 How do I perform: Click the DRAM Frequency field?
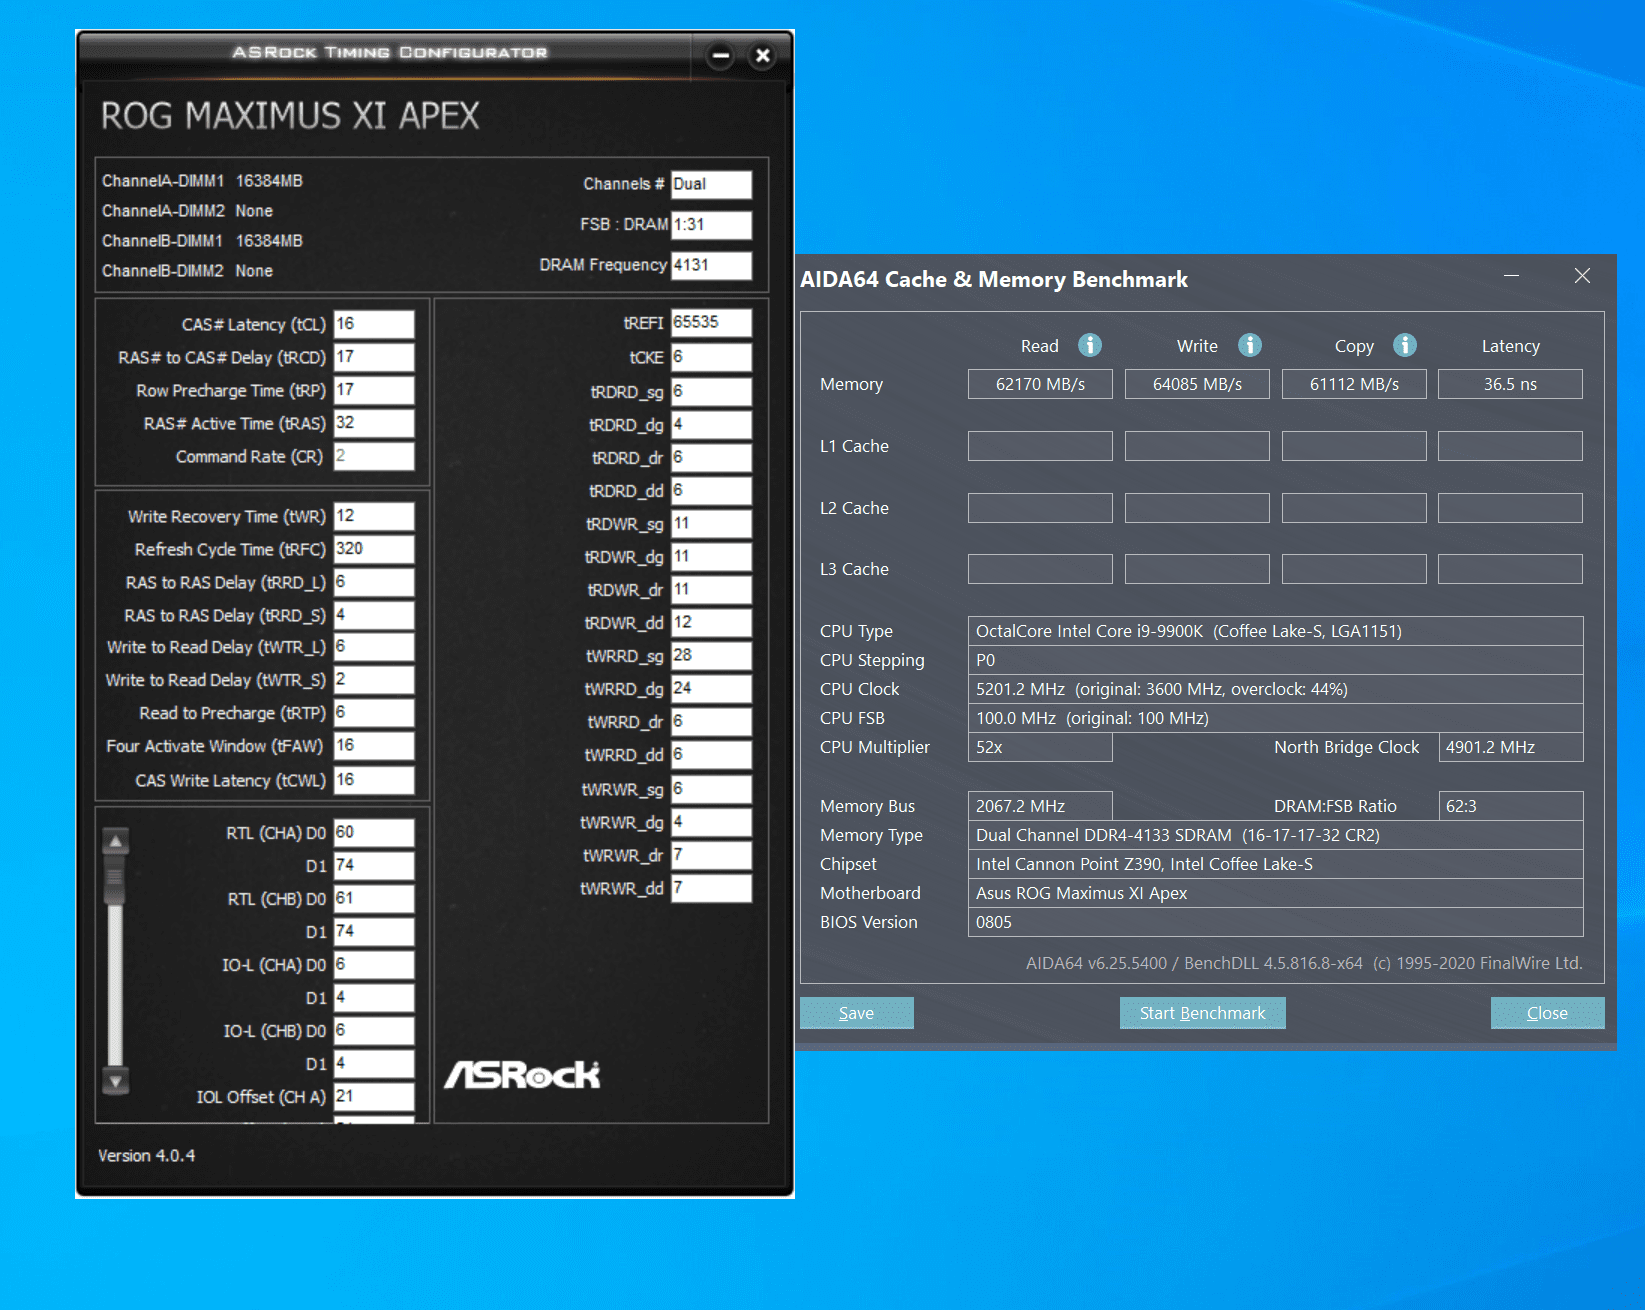coord(711,265)
